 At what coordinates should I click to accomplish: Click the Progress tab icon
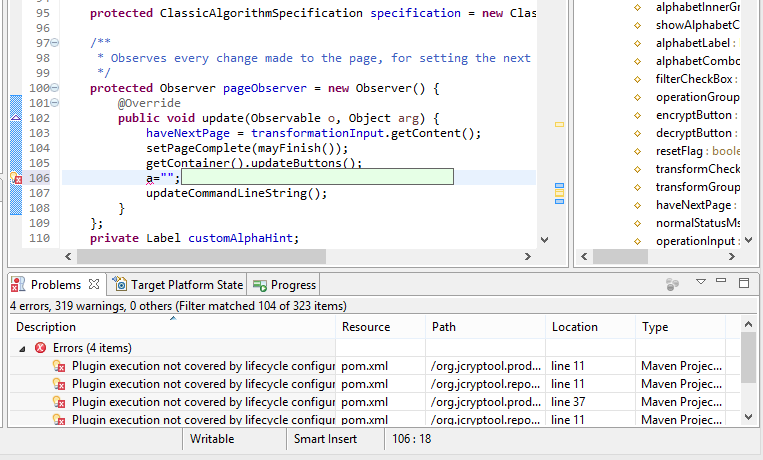tap(260, 285)
